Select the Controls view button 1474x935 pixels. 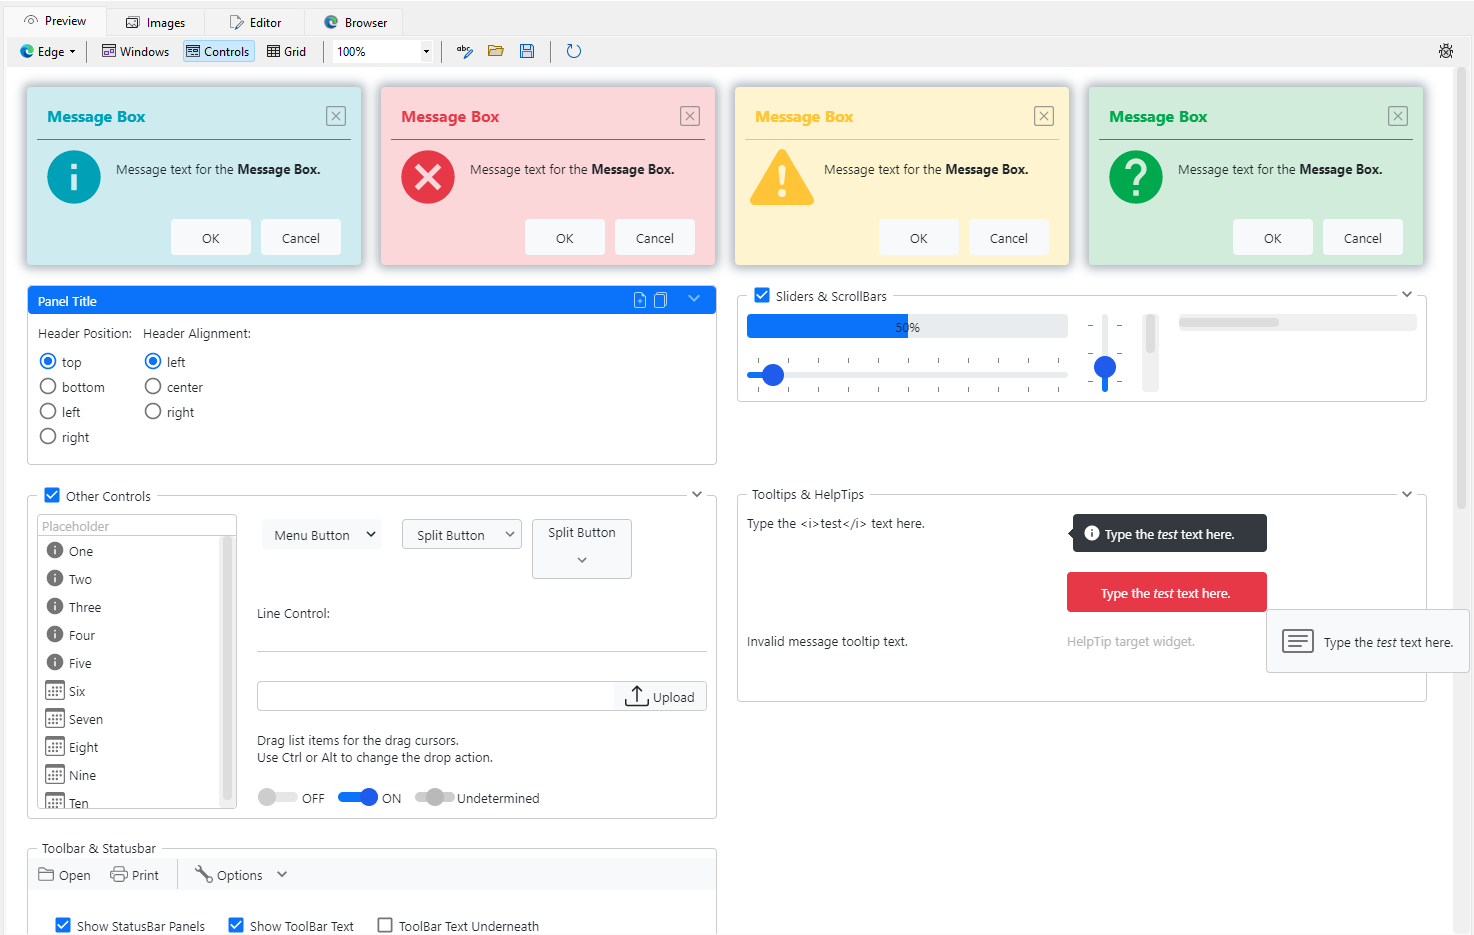pyautogui.click(x=218, y=51)
